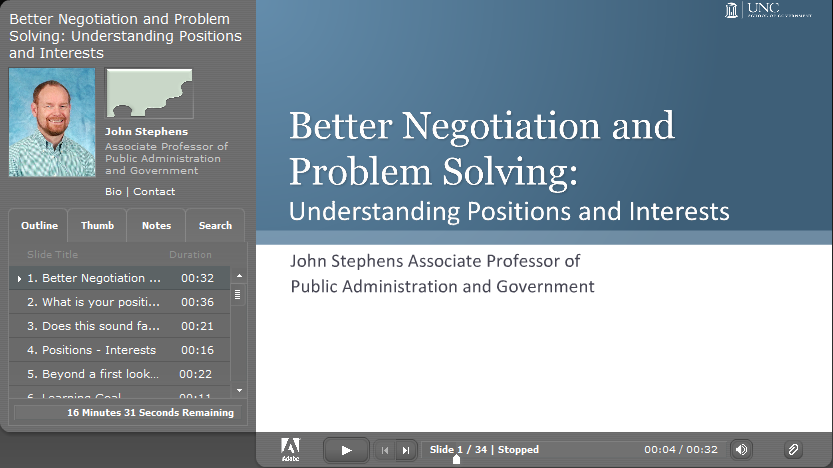Select slide 3 Does this sound fa...
833x468 pixels.
(120, 326)
